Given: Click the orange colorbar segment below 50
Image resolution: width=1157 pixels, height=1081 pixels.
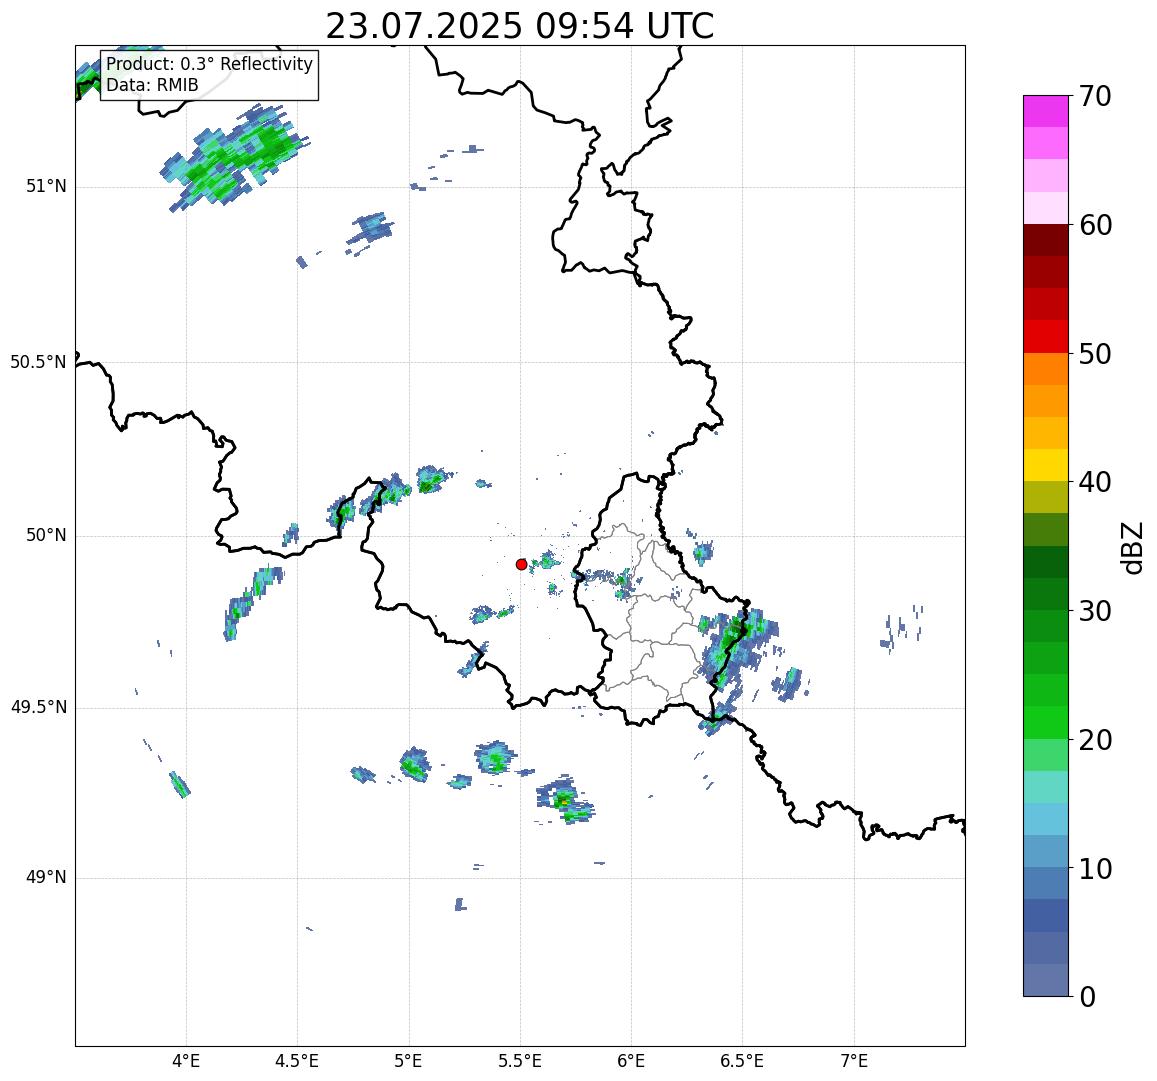Looking at the screenshot, I should pos(1046,368).
